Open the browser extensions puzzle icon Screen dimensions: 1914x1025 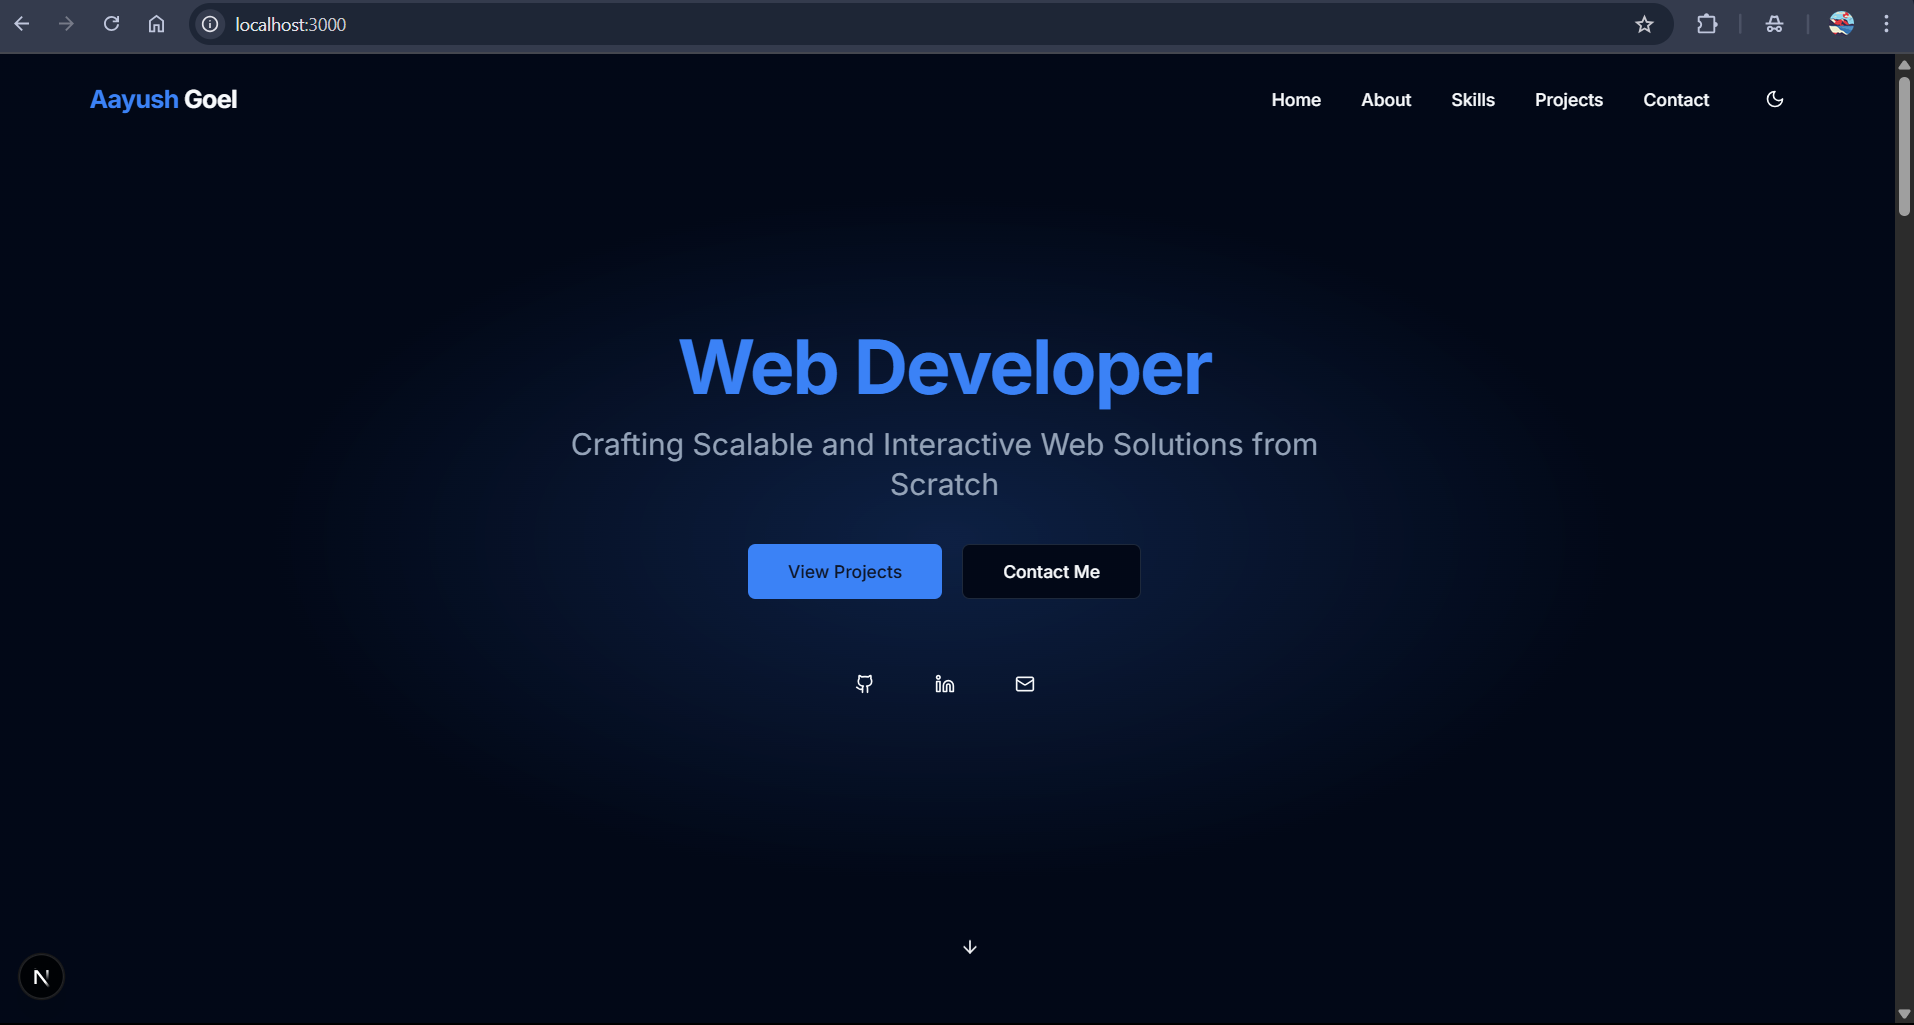pyautogui.click(x=1709, y=23)
